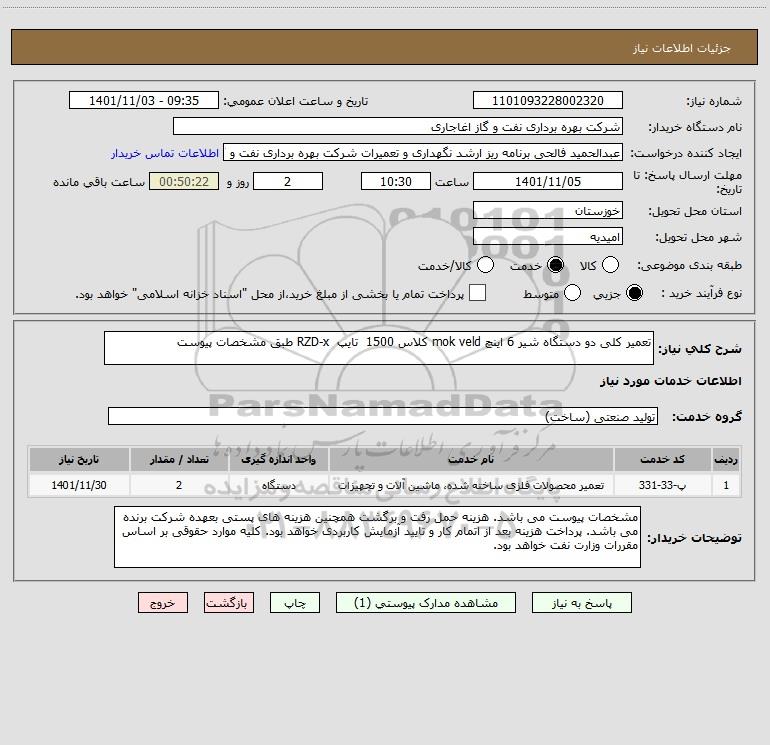Screen dimensions: 770x745
Task: Click the need date cell 1401/11/30
Action: coord(79,485)
